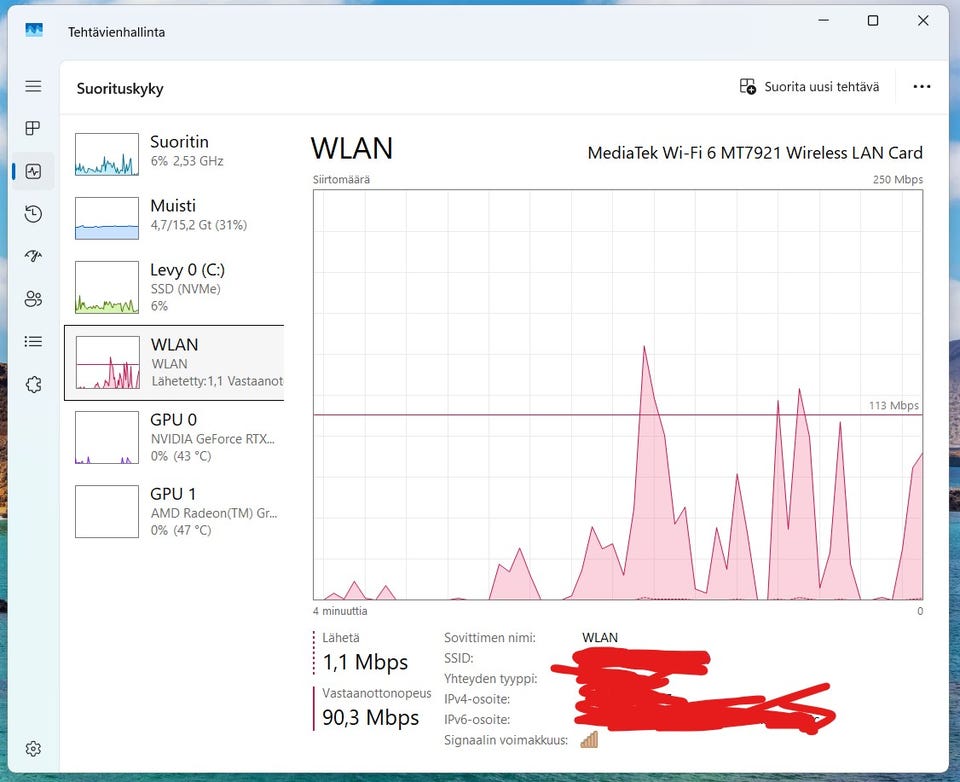Click the Siirtomäärä graph title

341,179
